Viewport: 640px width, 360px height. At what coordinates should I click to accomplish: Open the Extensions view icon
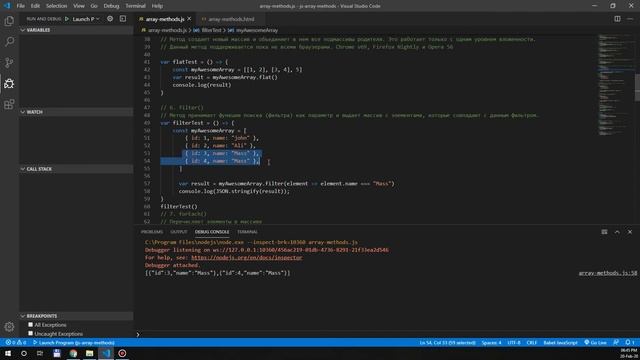coord(9,104)
